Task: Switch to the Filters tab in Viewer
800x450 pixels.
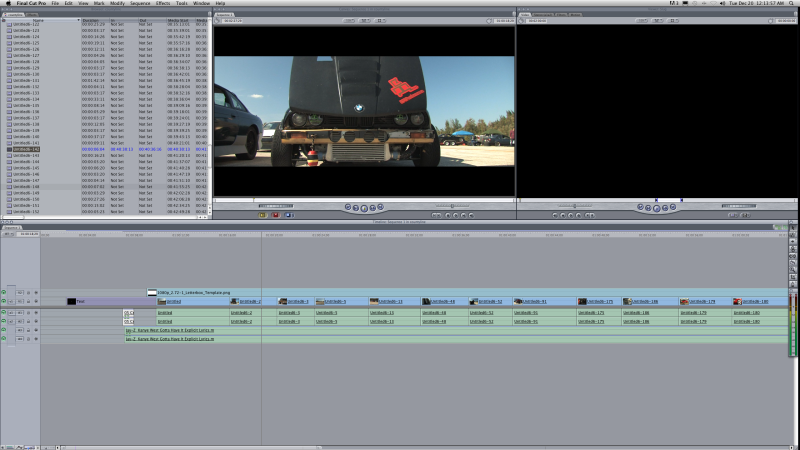Action: coord(561,15)
